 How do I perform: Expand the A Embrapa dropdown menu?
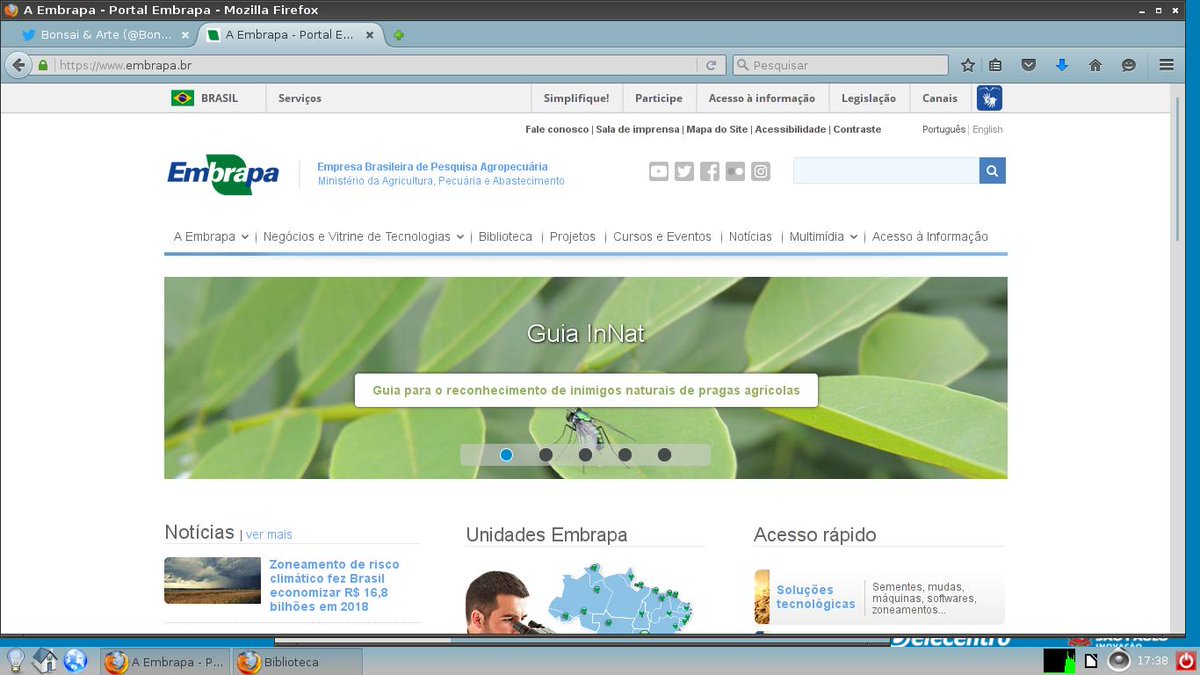click(x=211, y=237)
